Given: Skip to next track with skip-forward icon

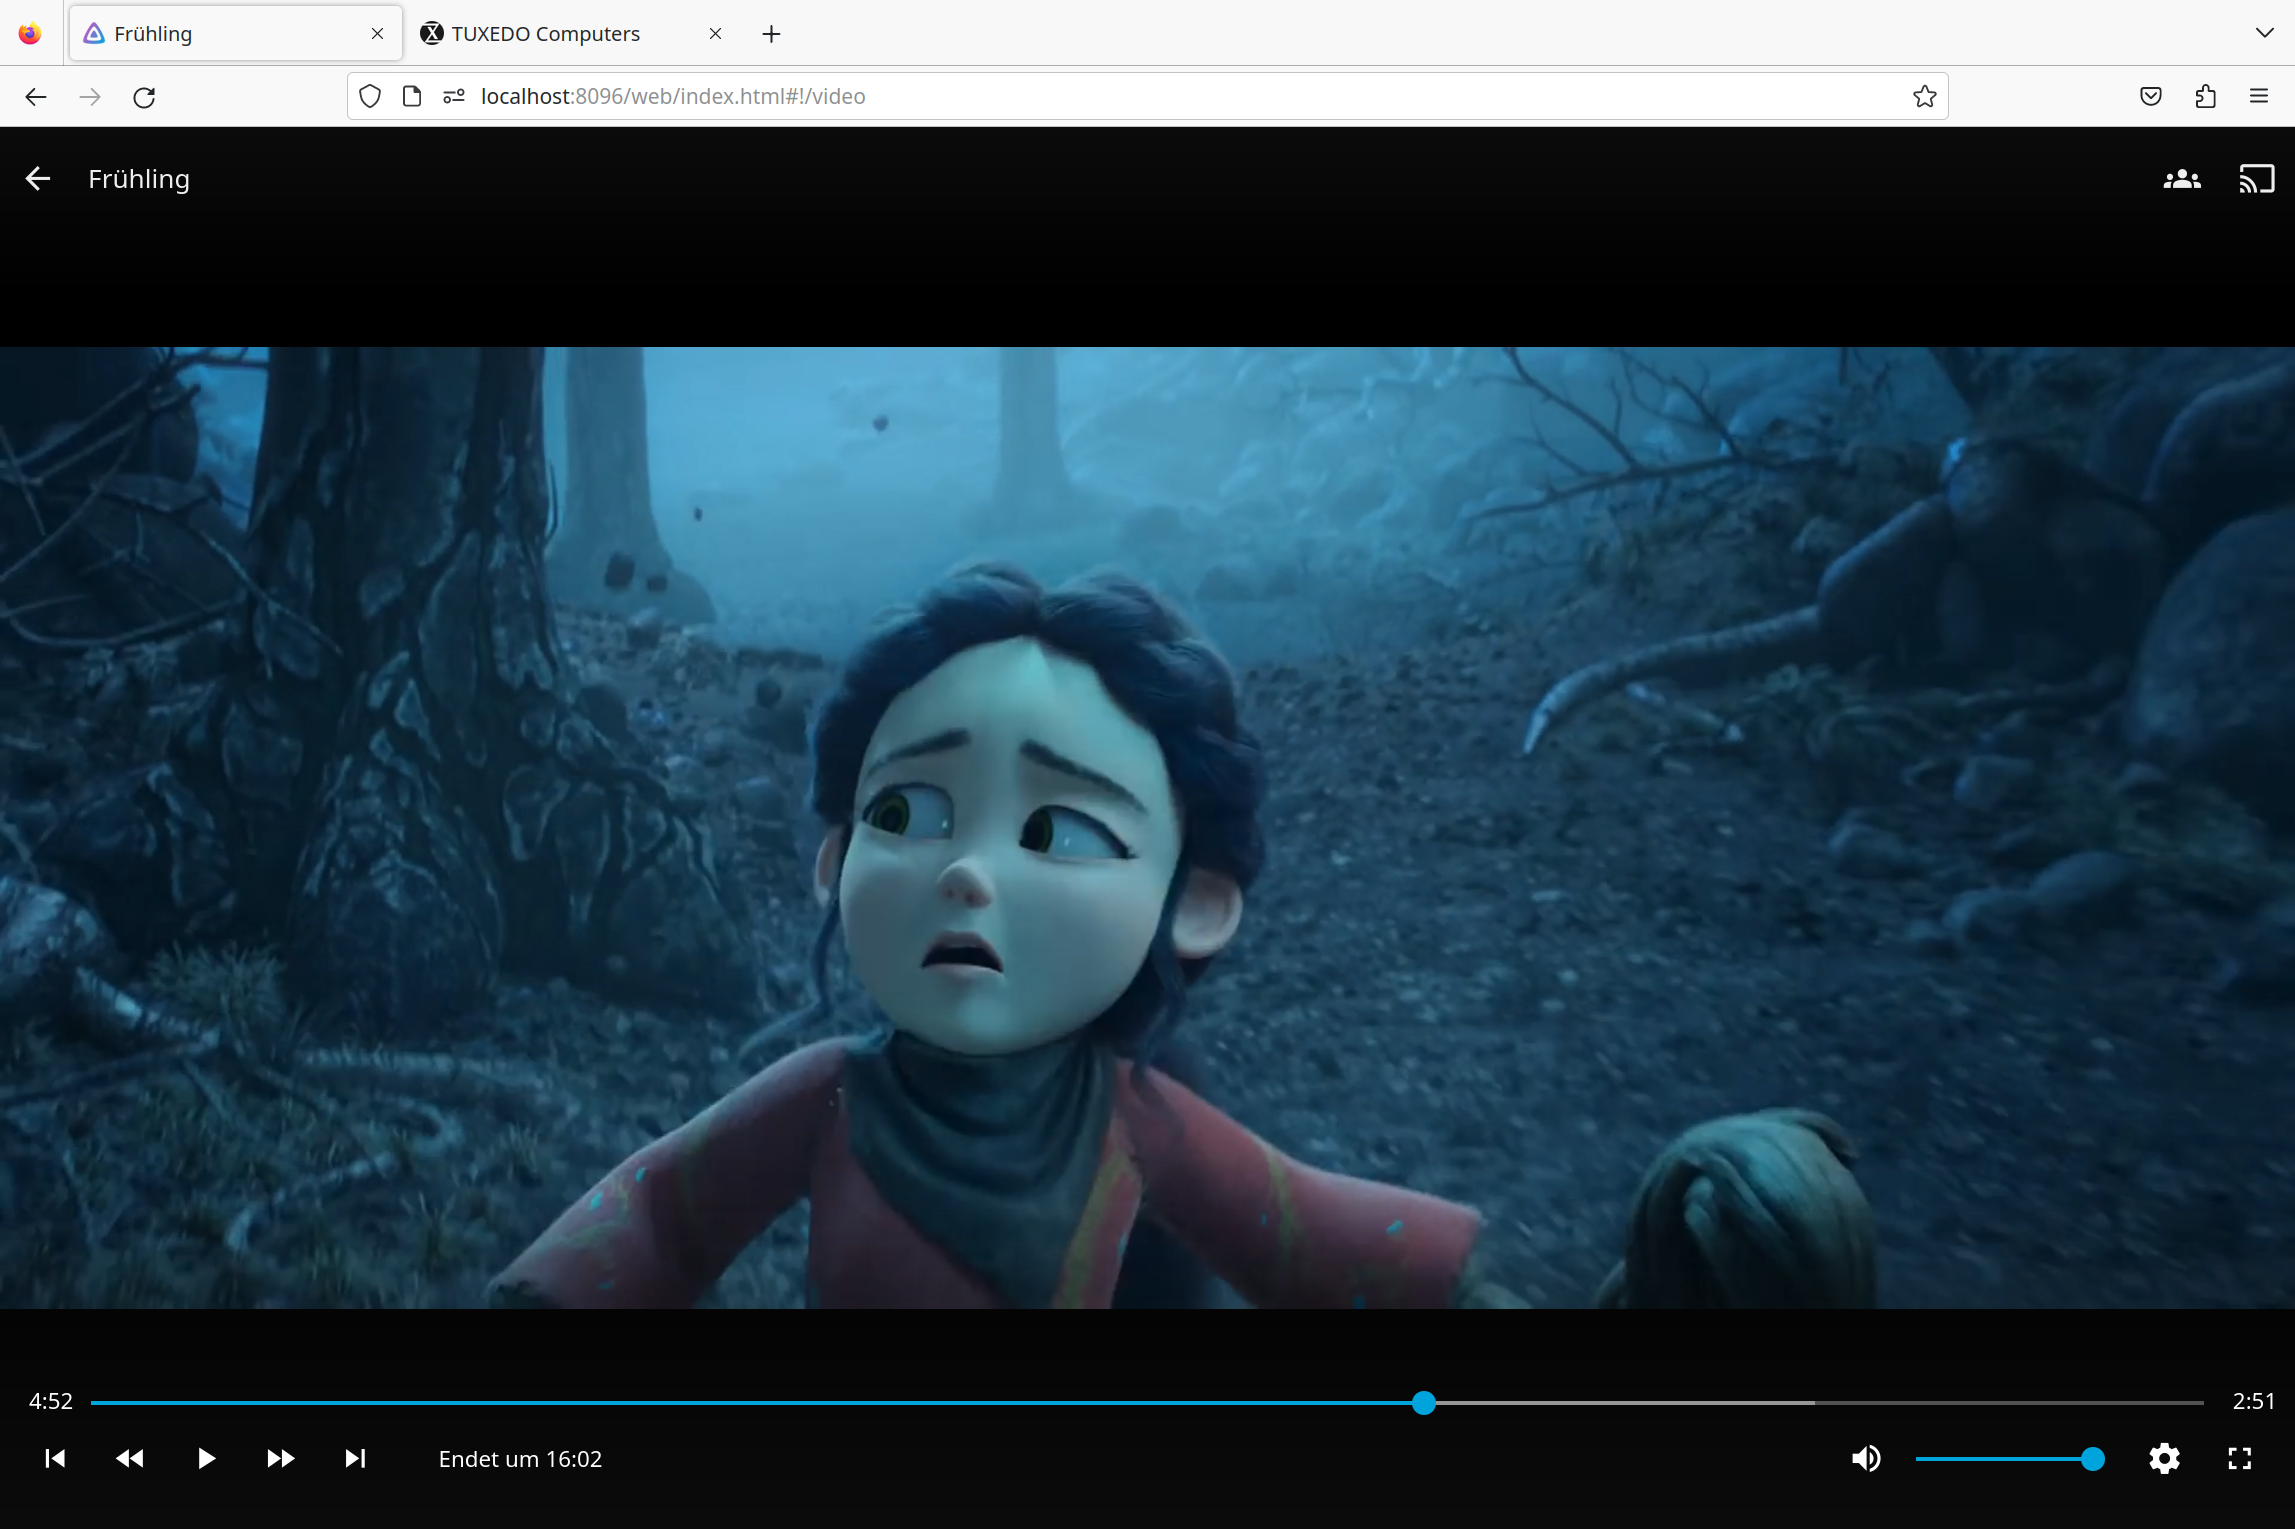Looking at the screenshot, I should [x=353, y=1459].
